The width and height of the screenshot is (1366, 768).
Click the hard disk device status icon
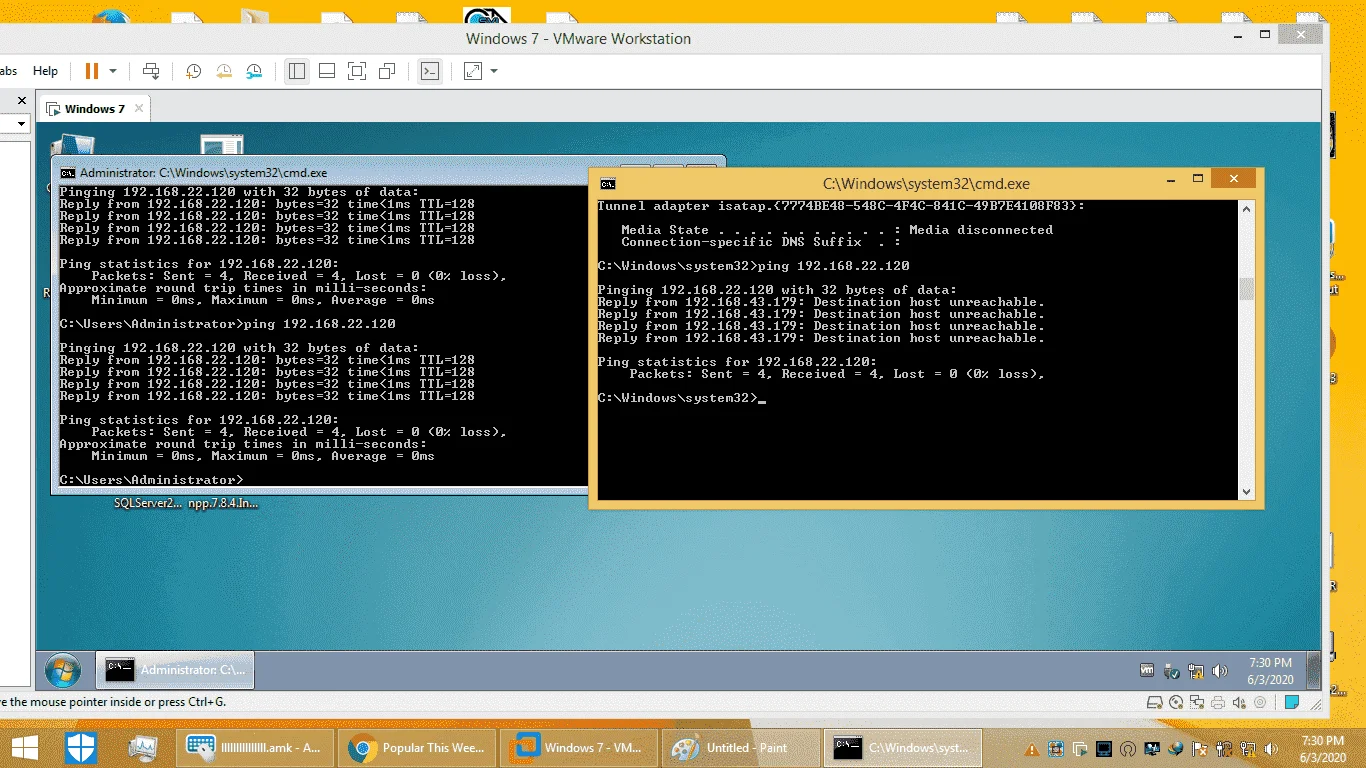coord(1155,702)
